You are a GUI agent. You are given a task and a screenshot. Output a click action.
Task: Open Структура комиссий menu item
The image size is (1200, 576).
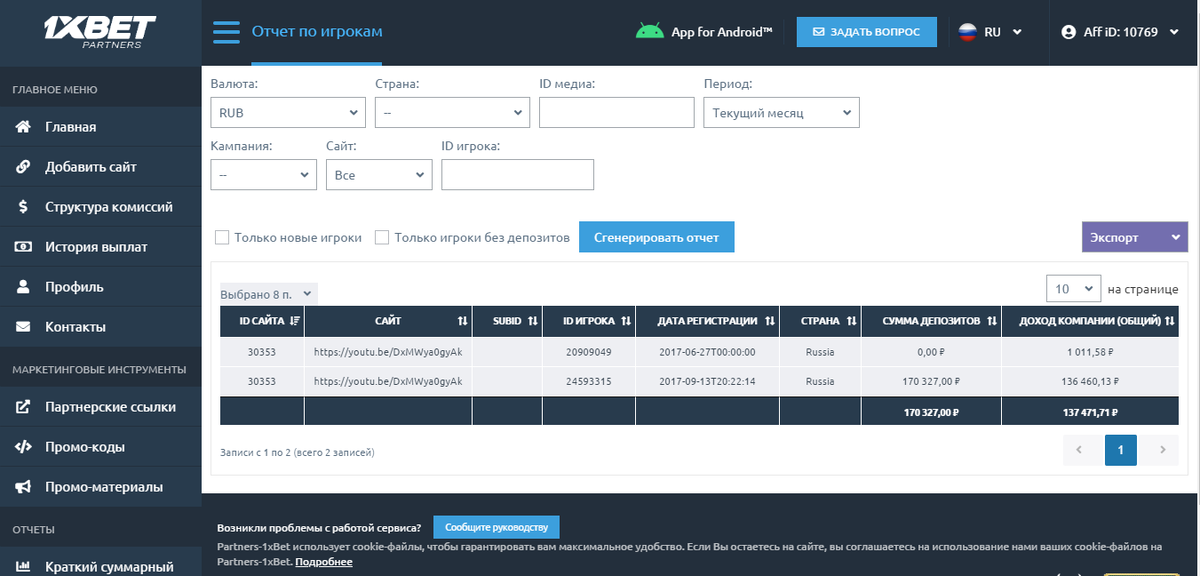click(x=100, y=207)
